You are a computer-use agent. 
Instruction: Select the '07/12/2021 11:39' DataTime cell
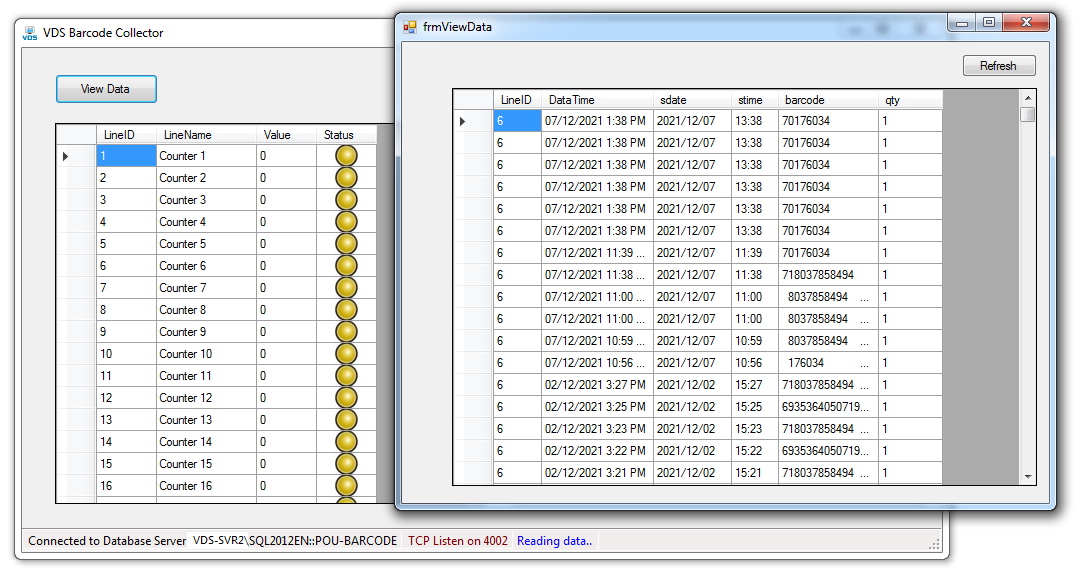tap(597, 253)
